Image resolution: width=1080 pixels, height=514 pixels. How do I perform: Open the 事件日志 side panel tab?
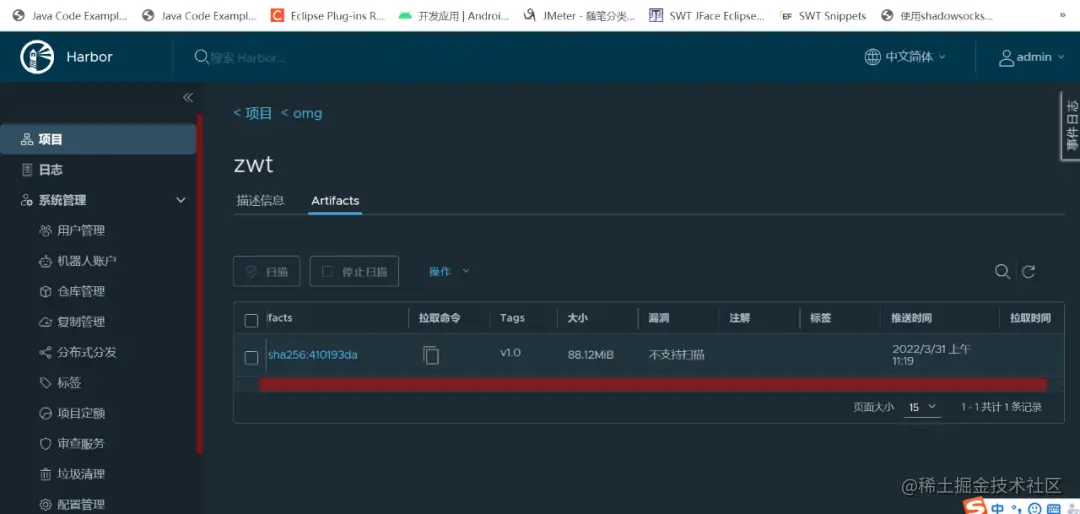tap(1070, 126)
